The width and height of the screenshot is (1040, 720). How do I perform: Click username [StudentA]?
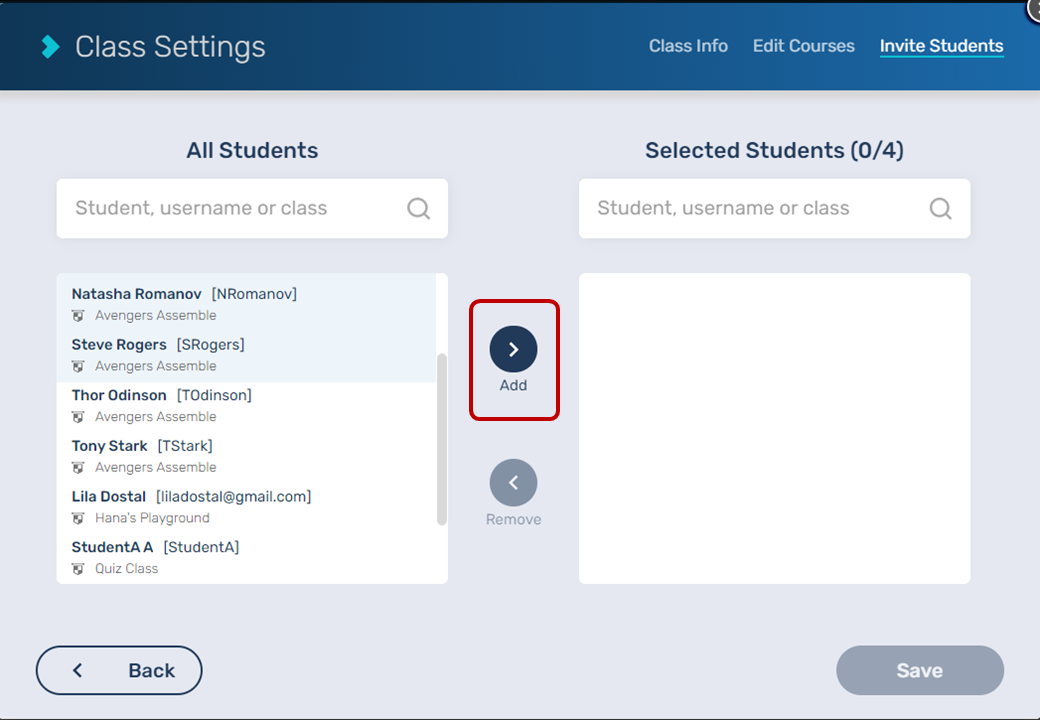tap(201, 547)
